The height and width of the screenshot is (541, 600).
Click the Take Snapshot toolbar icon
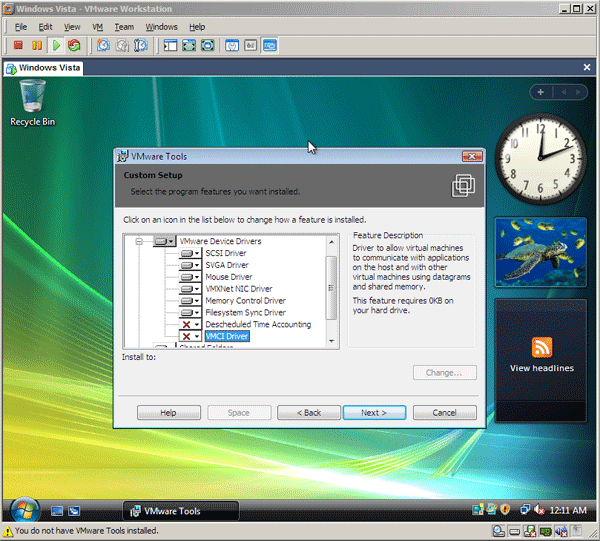pyautogui.click(x=103, y=46)
